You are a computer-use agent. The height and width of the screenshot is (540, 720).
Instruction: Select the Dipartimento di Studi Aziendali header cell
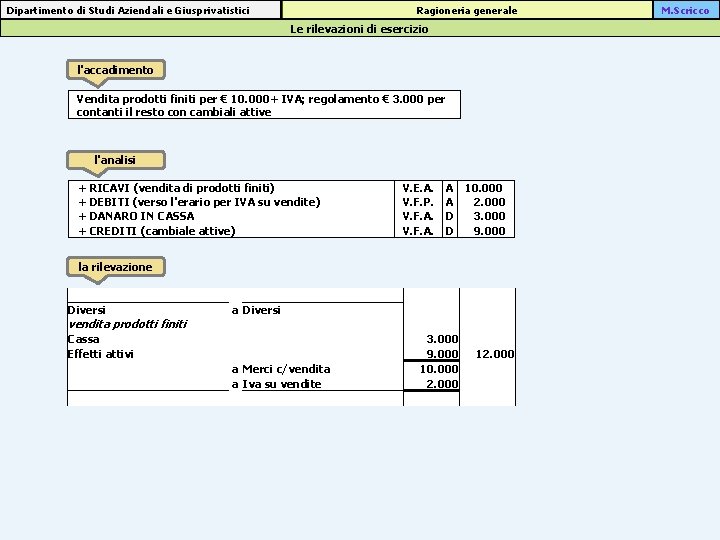[x=141, y=10]
